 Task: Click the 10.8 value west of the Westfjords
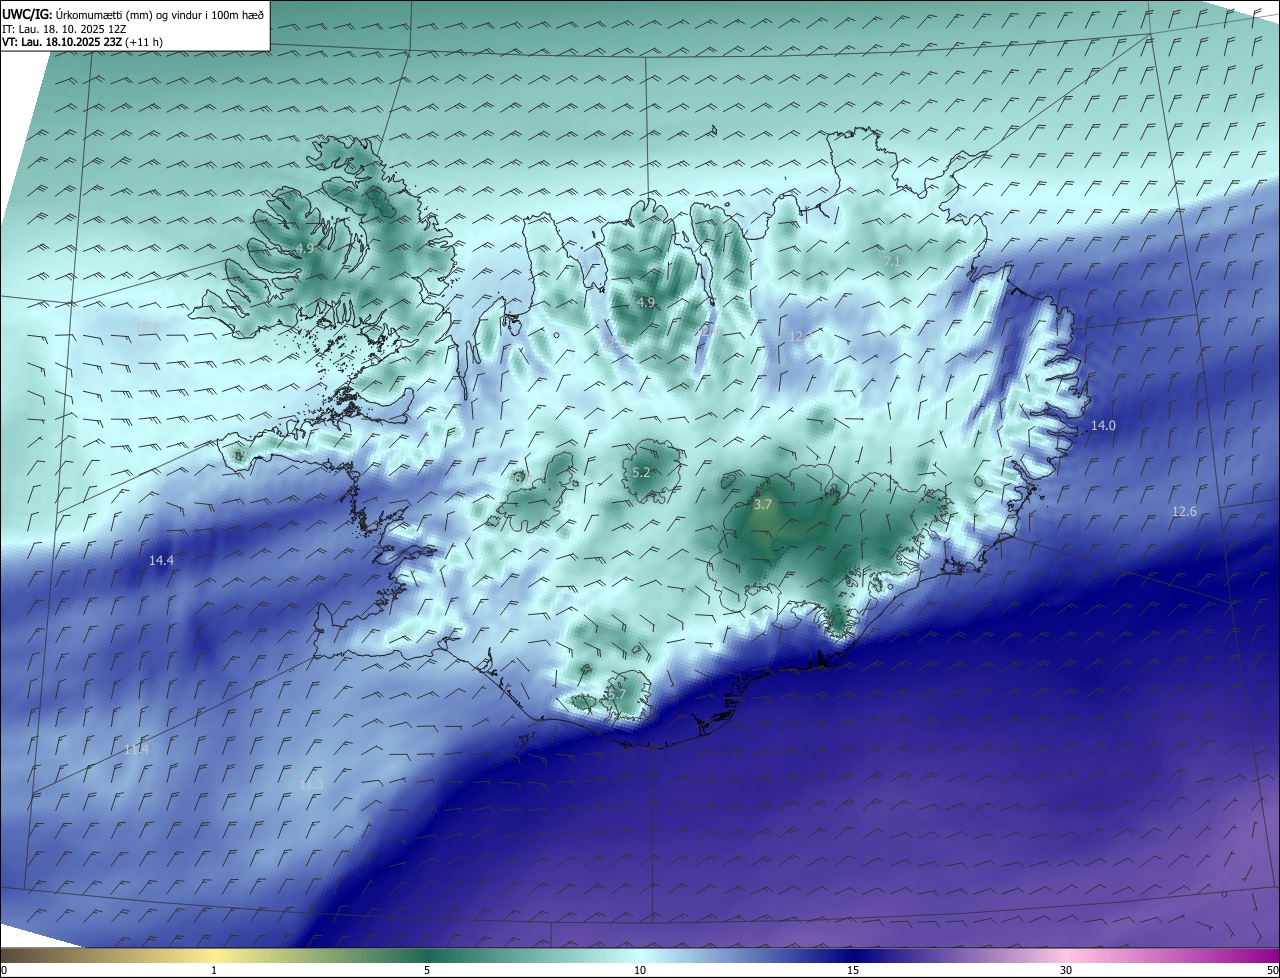[147, 327]
